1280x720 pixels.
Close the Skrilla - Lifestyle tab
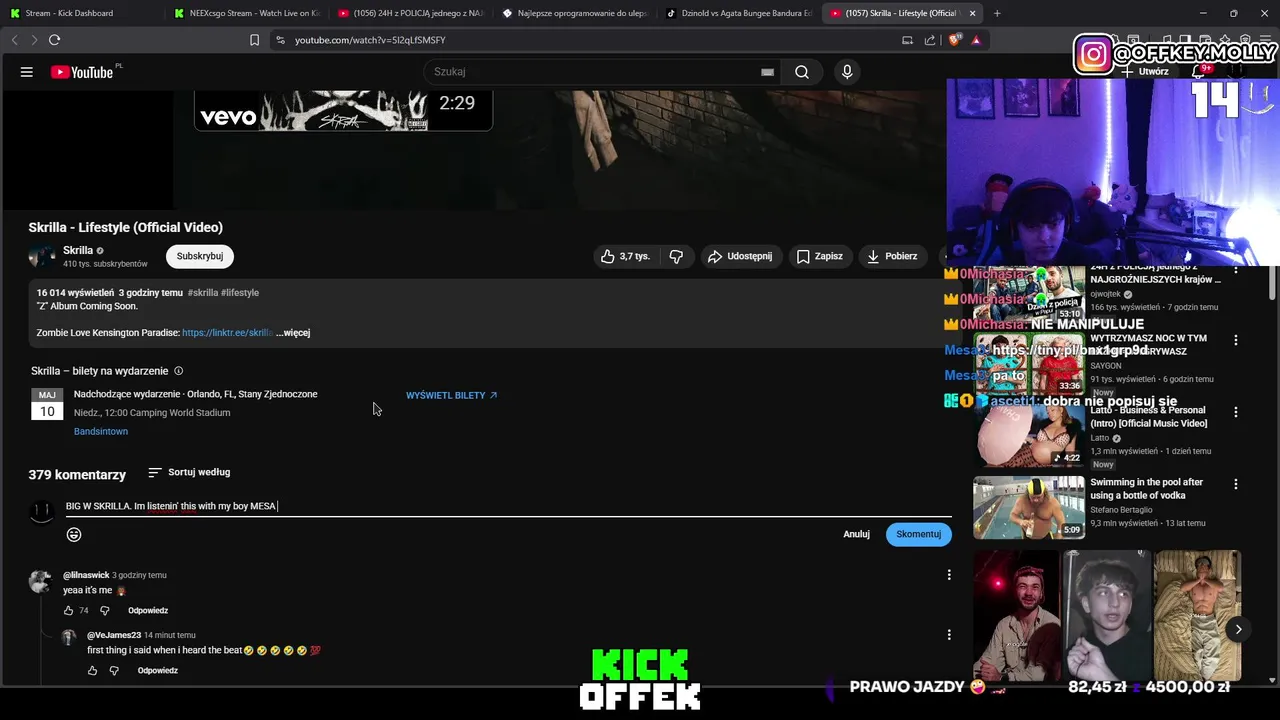tap(972, 13)
